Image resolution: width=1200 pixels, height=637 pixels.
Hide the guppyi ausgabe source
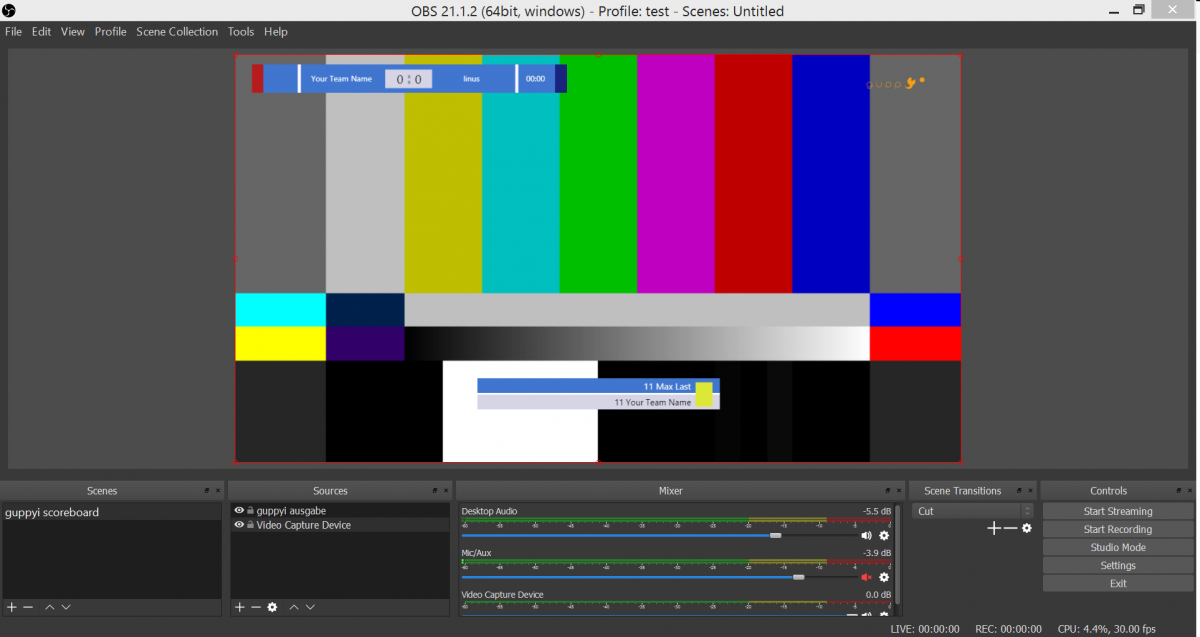(x=239, y=510)
